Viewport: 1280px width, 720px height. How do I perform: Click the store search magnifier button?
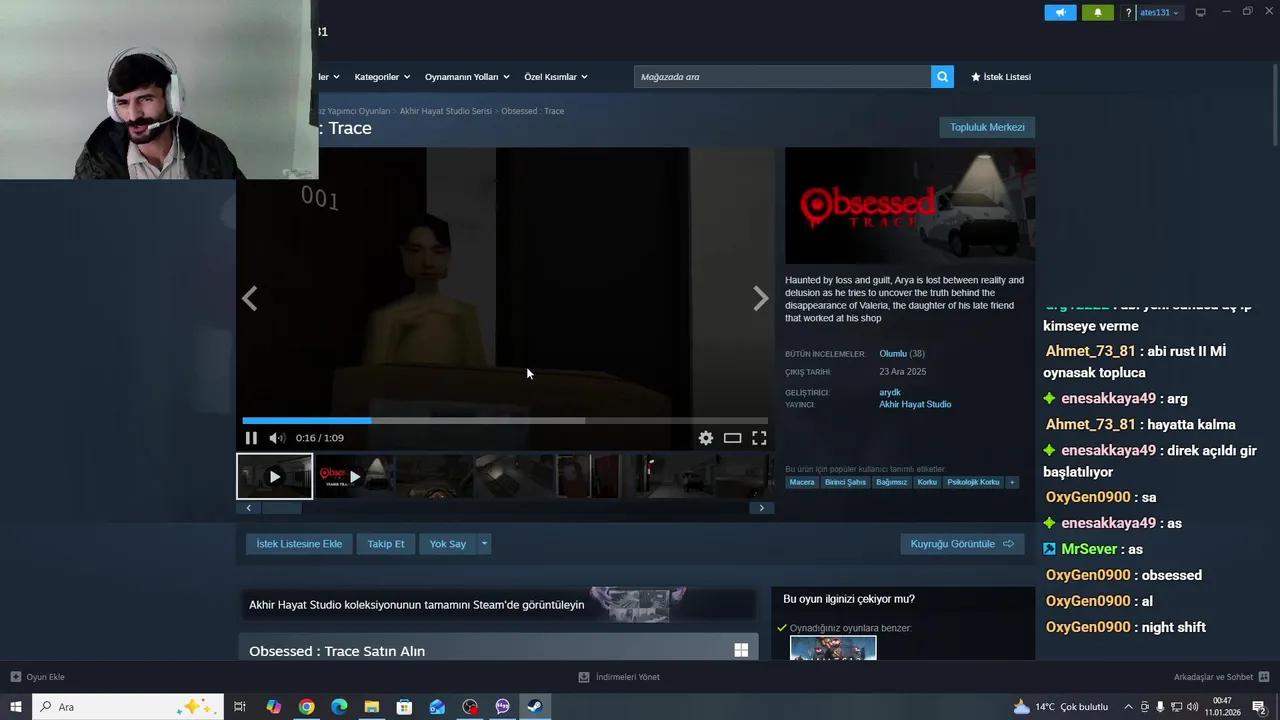coord(942,77)
